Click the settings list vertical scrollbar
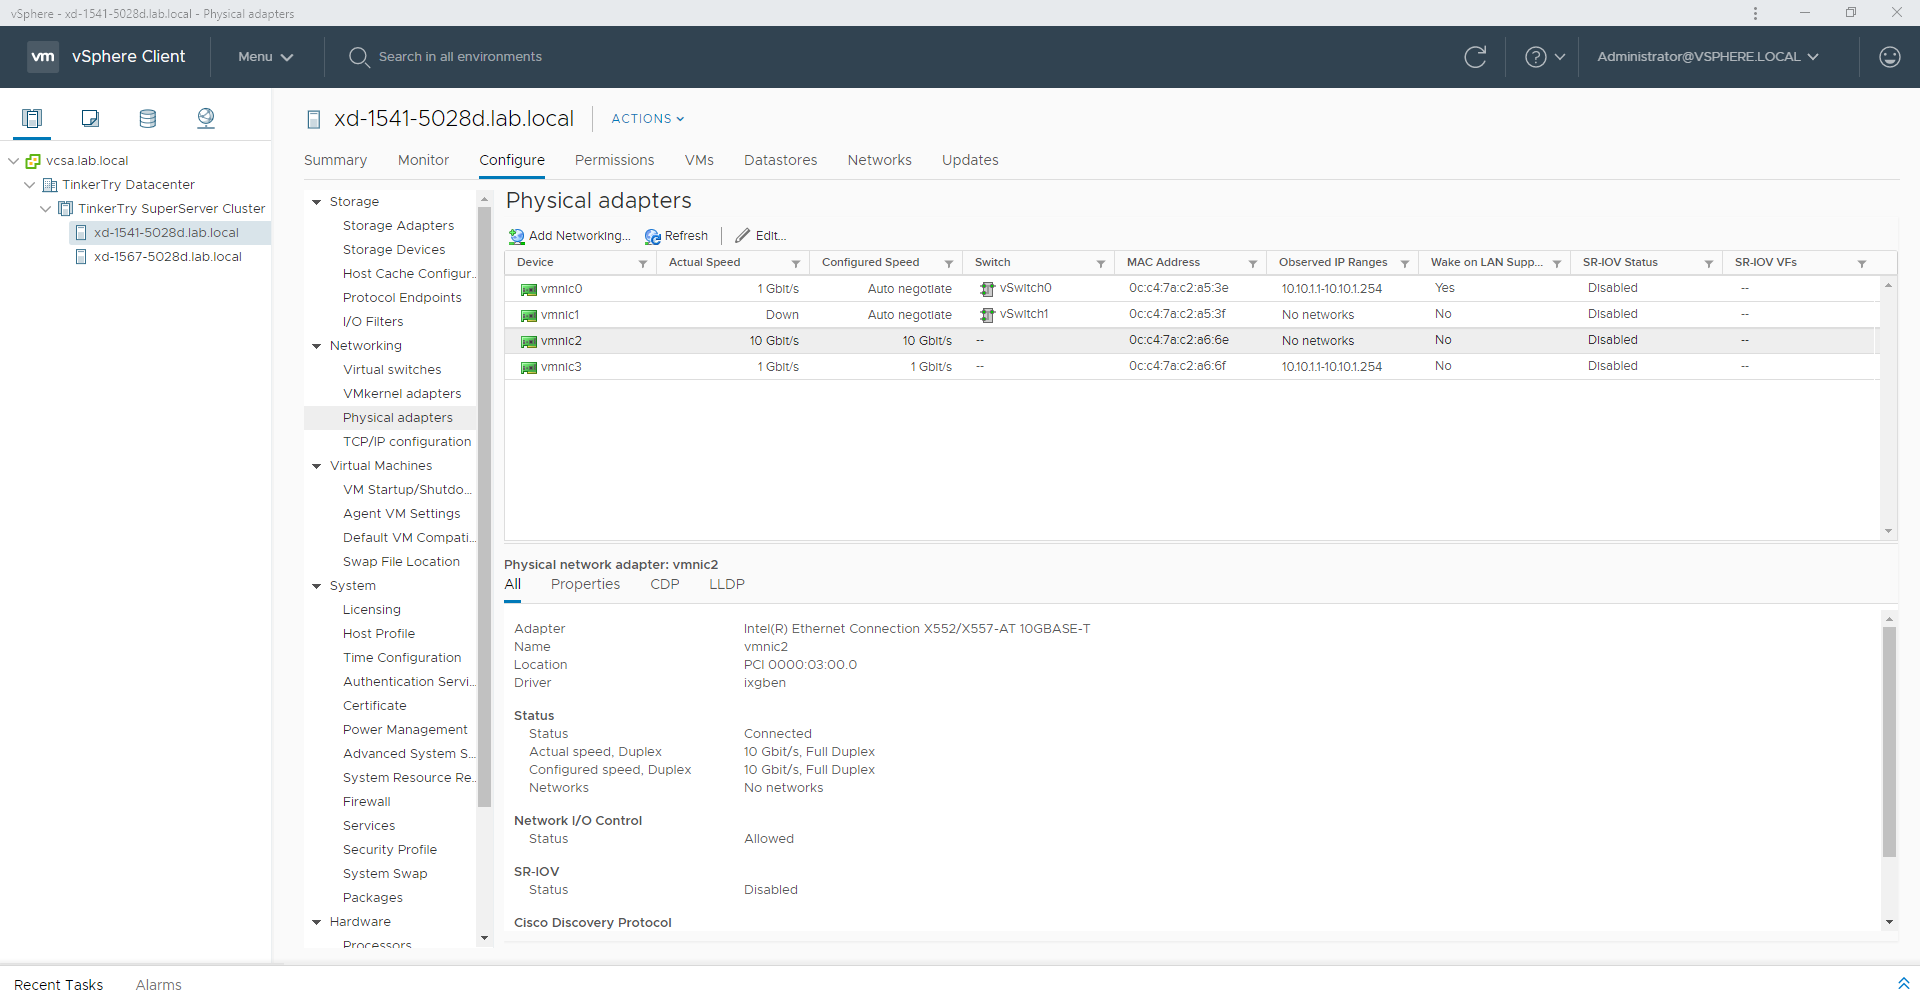 484,507
